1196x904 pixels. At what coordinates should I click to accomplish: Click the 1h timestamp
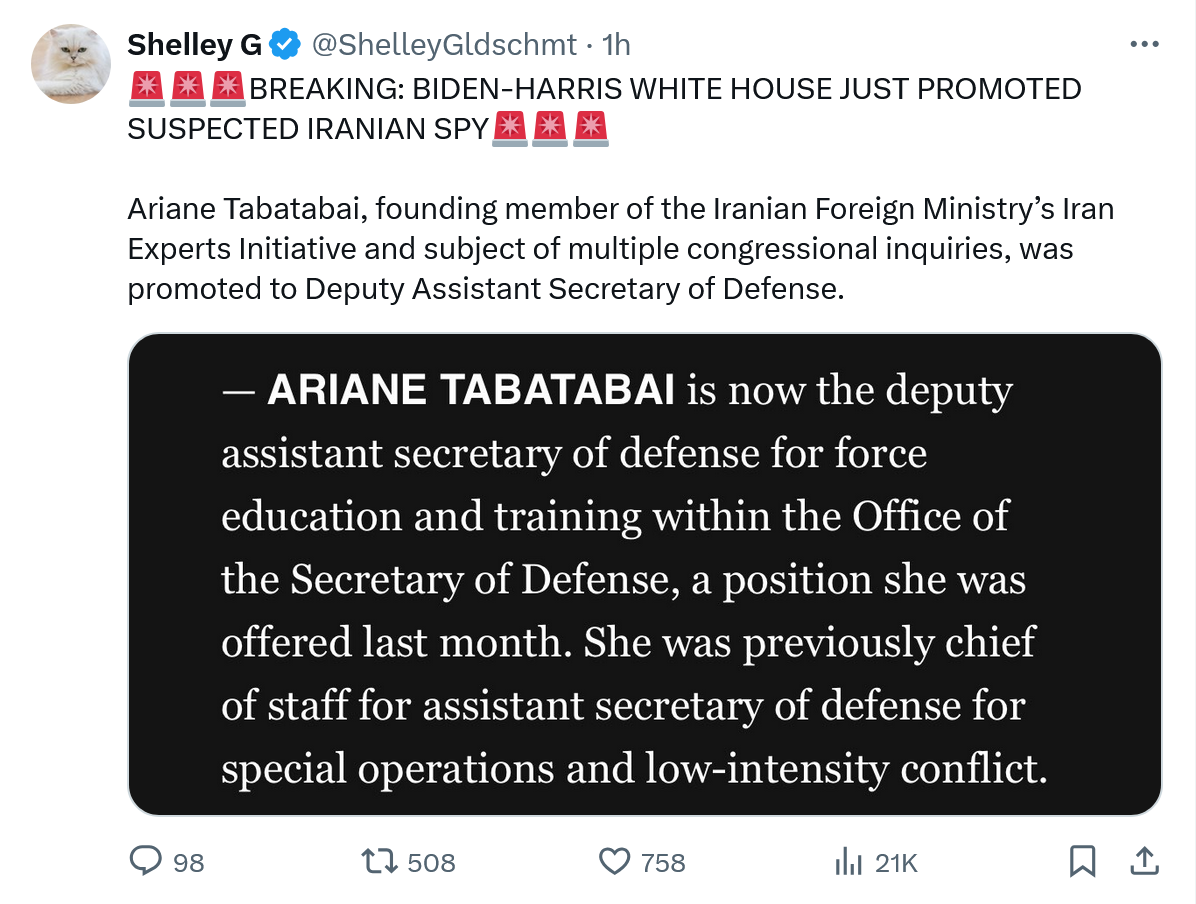(x=617, y=45)
